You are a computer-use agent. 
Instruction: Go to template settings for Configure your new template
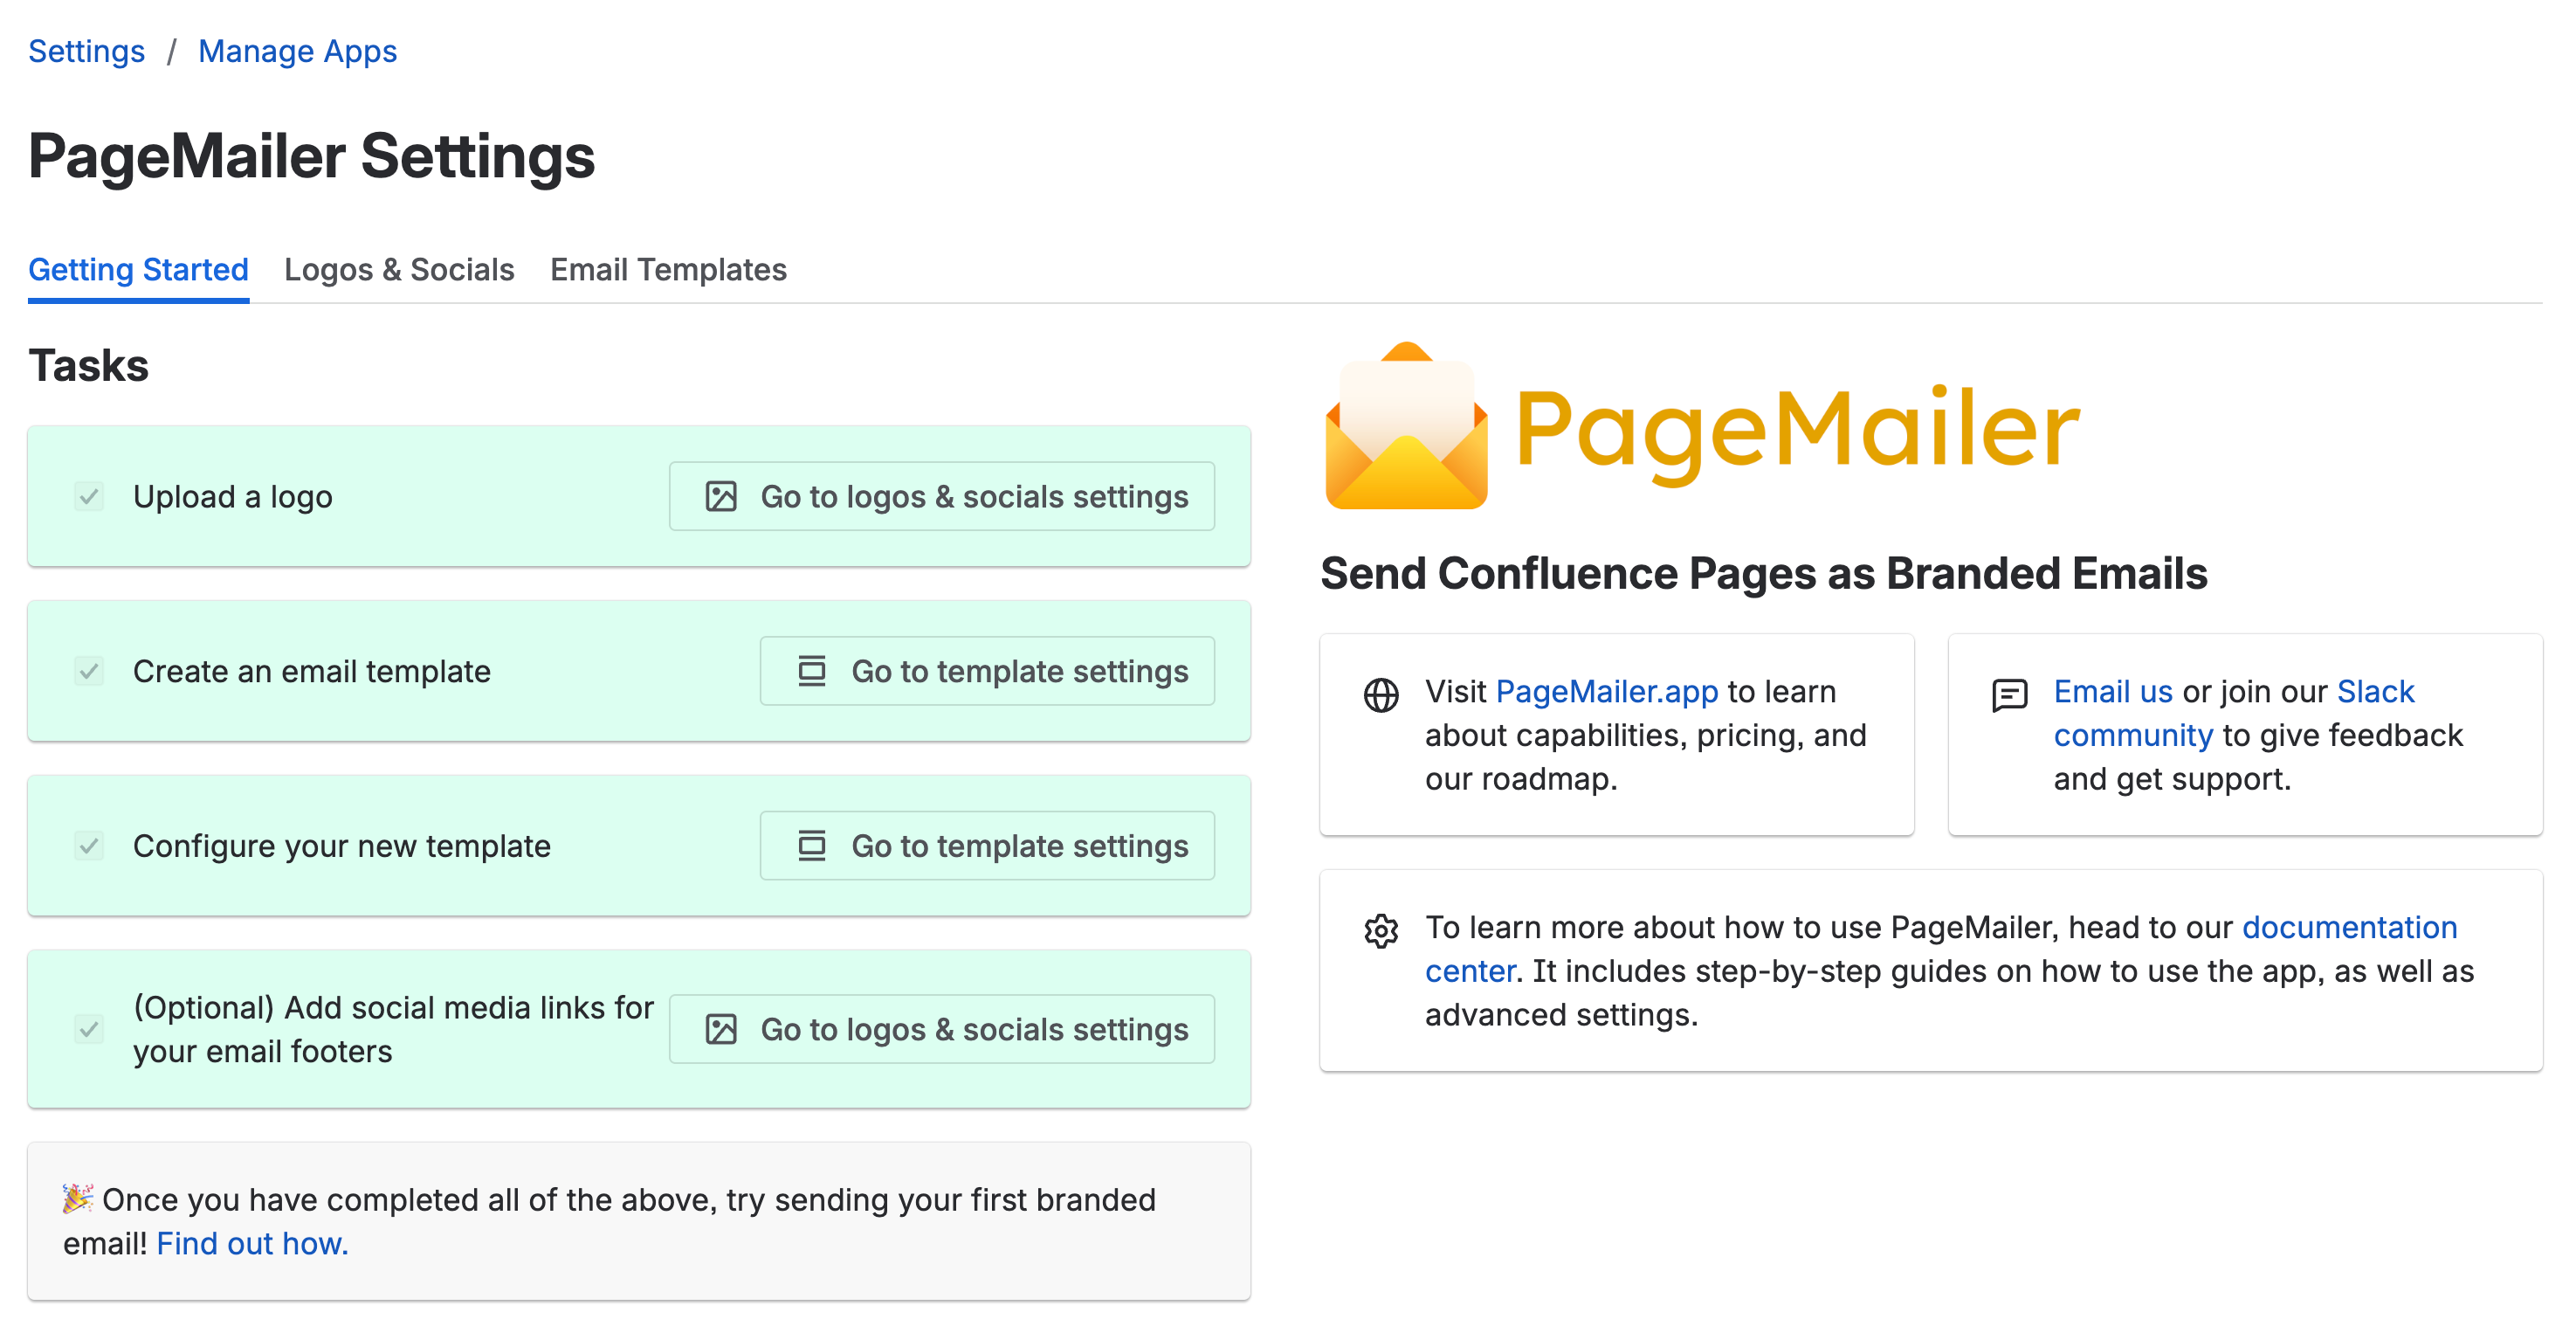987,846
